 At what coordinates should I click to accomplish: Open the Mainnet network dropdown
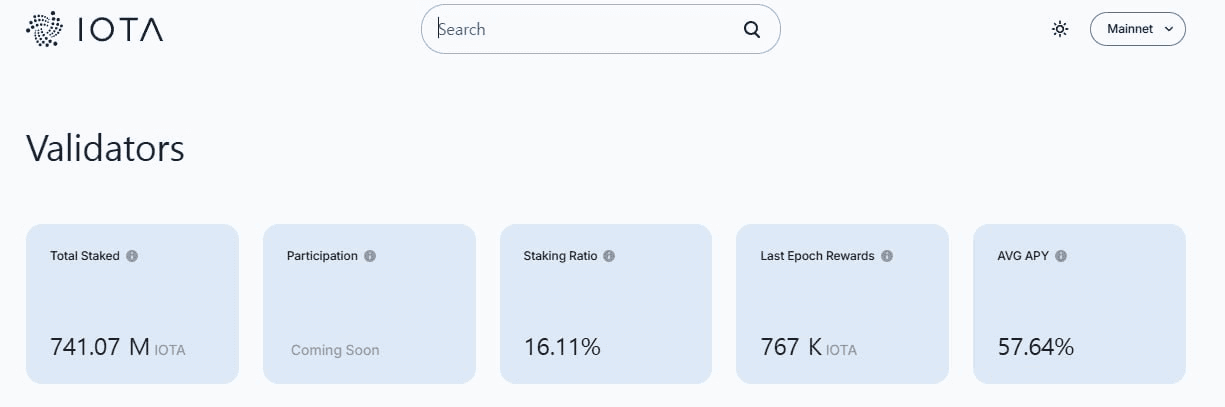tap(1137, 29)
